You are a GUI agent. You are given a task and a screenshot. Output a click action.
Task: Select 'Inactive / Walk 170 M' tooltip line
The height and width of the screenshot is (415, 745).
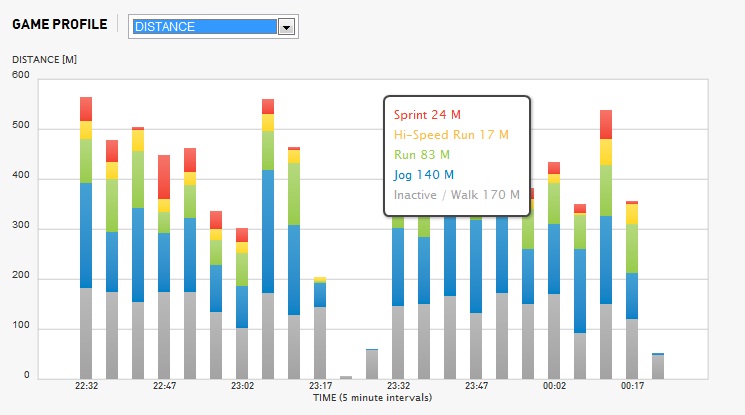click(x=457, y=195)
